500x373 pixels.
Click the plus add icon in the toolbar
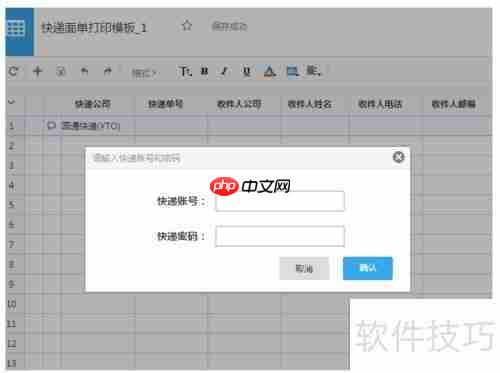[x=38, y=71]
